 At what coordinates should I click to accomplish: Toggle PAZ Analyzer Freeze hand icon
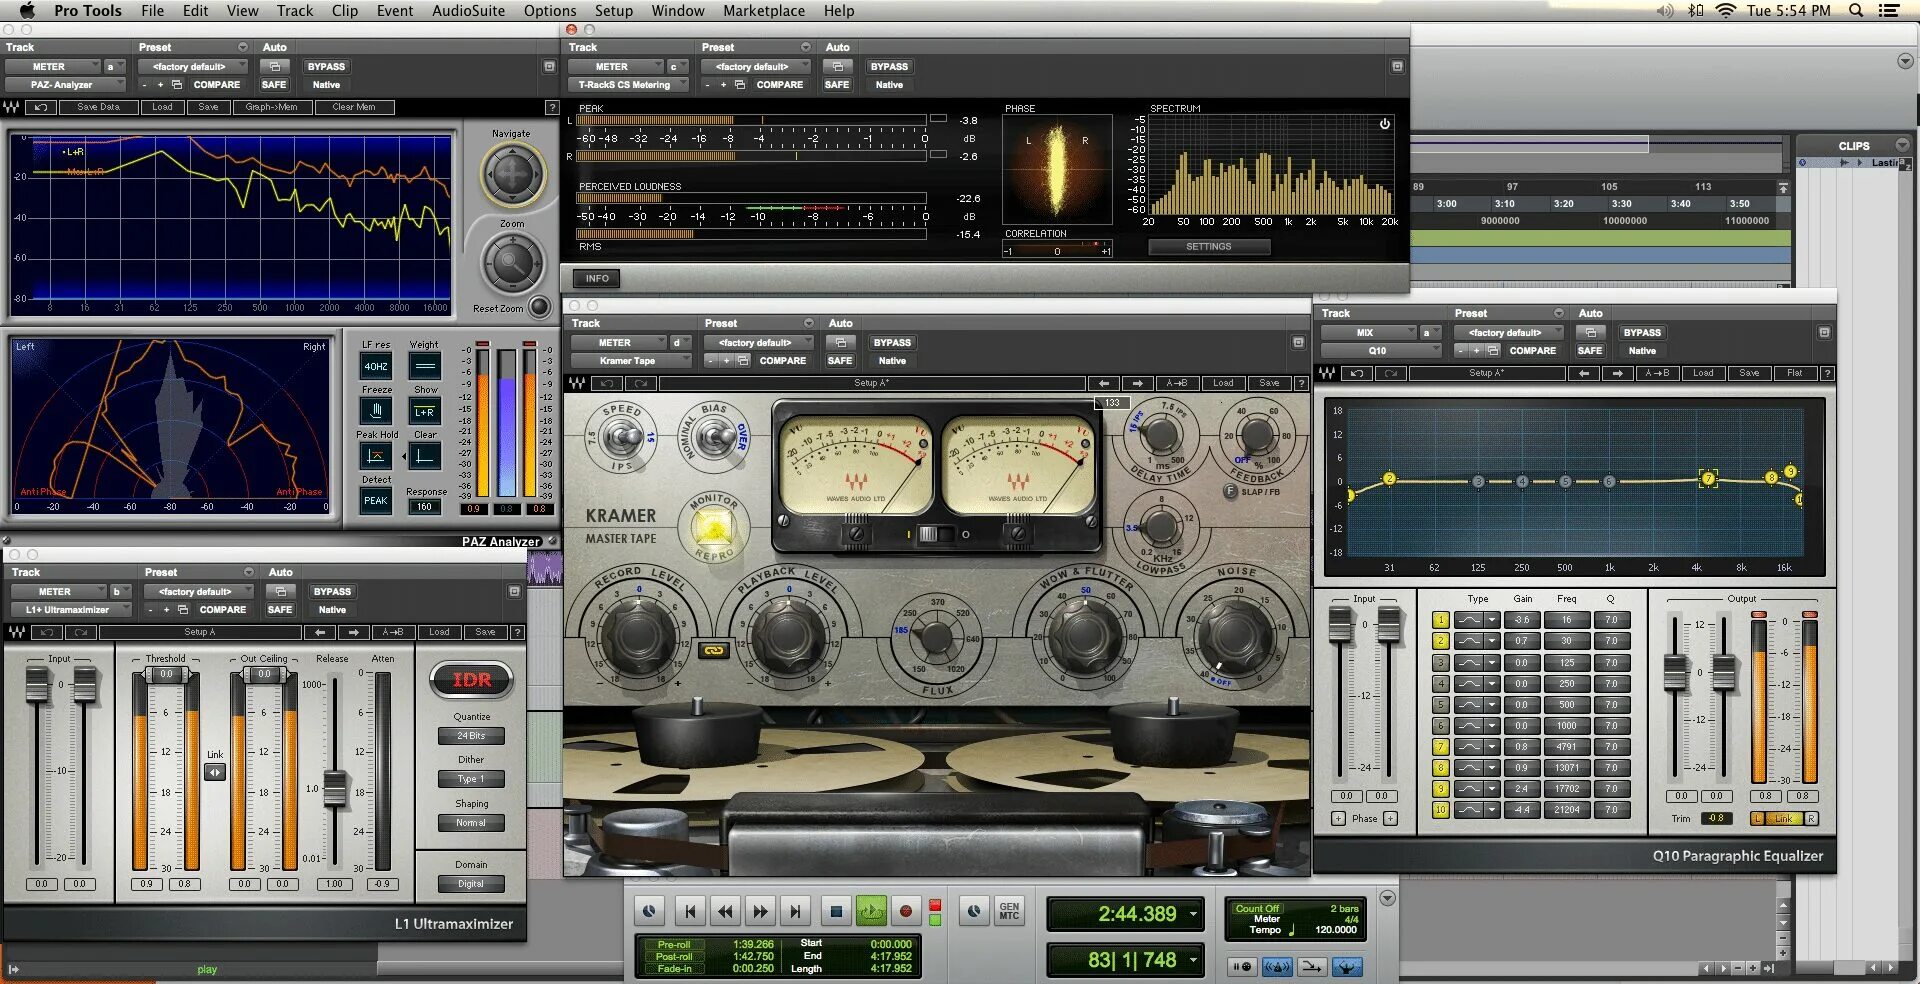pyautogui.click(x=376, y=410)
